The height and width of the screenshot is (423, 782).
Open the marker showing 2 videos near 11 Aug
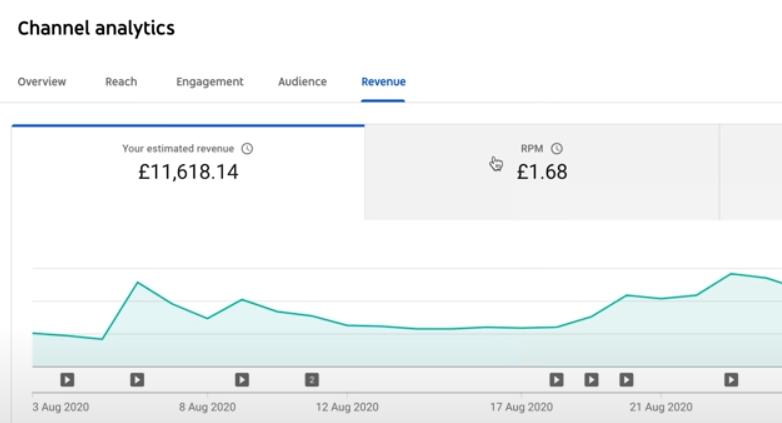point(312,380)
